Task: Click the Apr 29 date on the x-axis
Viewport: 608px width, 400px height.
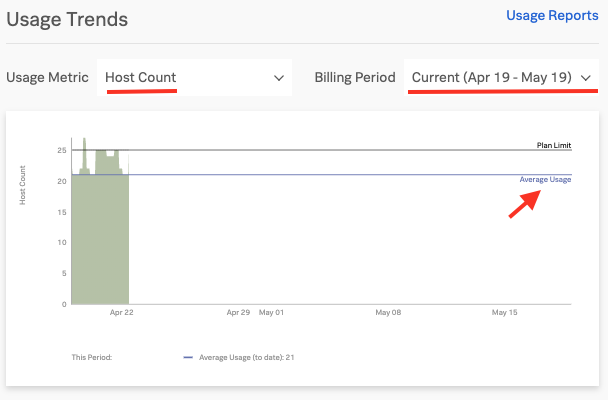Action: point(238,312)
